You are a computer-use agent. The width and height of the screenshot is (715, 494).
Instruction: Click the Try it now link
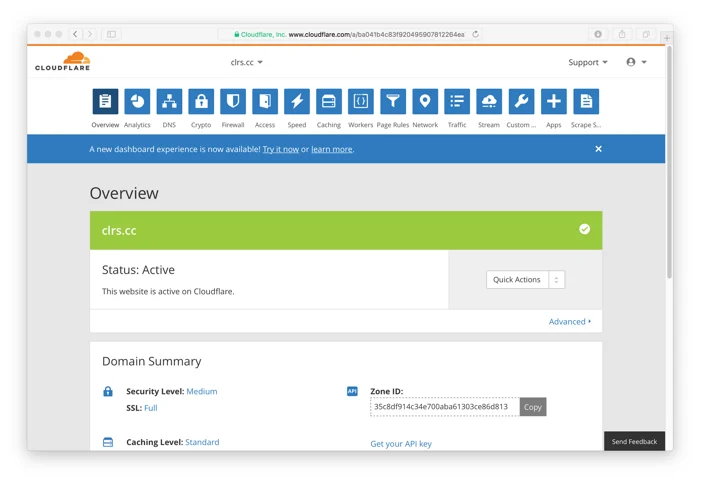[280, 149]
